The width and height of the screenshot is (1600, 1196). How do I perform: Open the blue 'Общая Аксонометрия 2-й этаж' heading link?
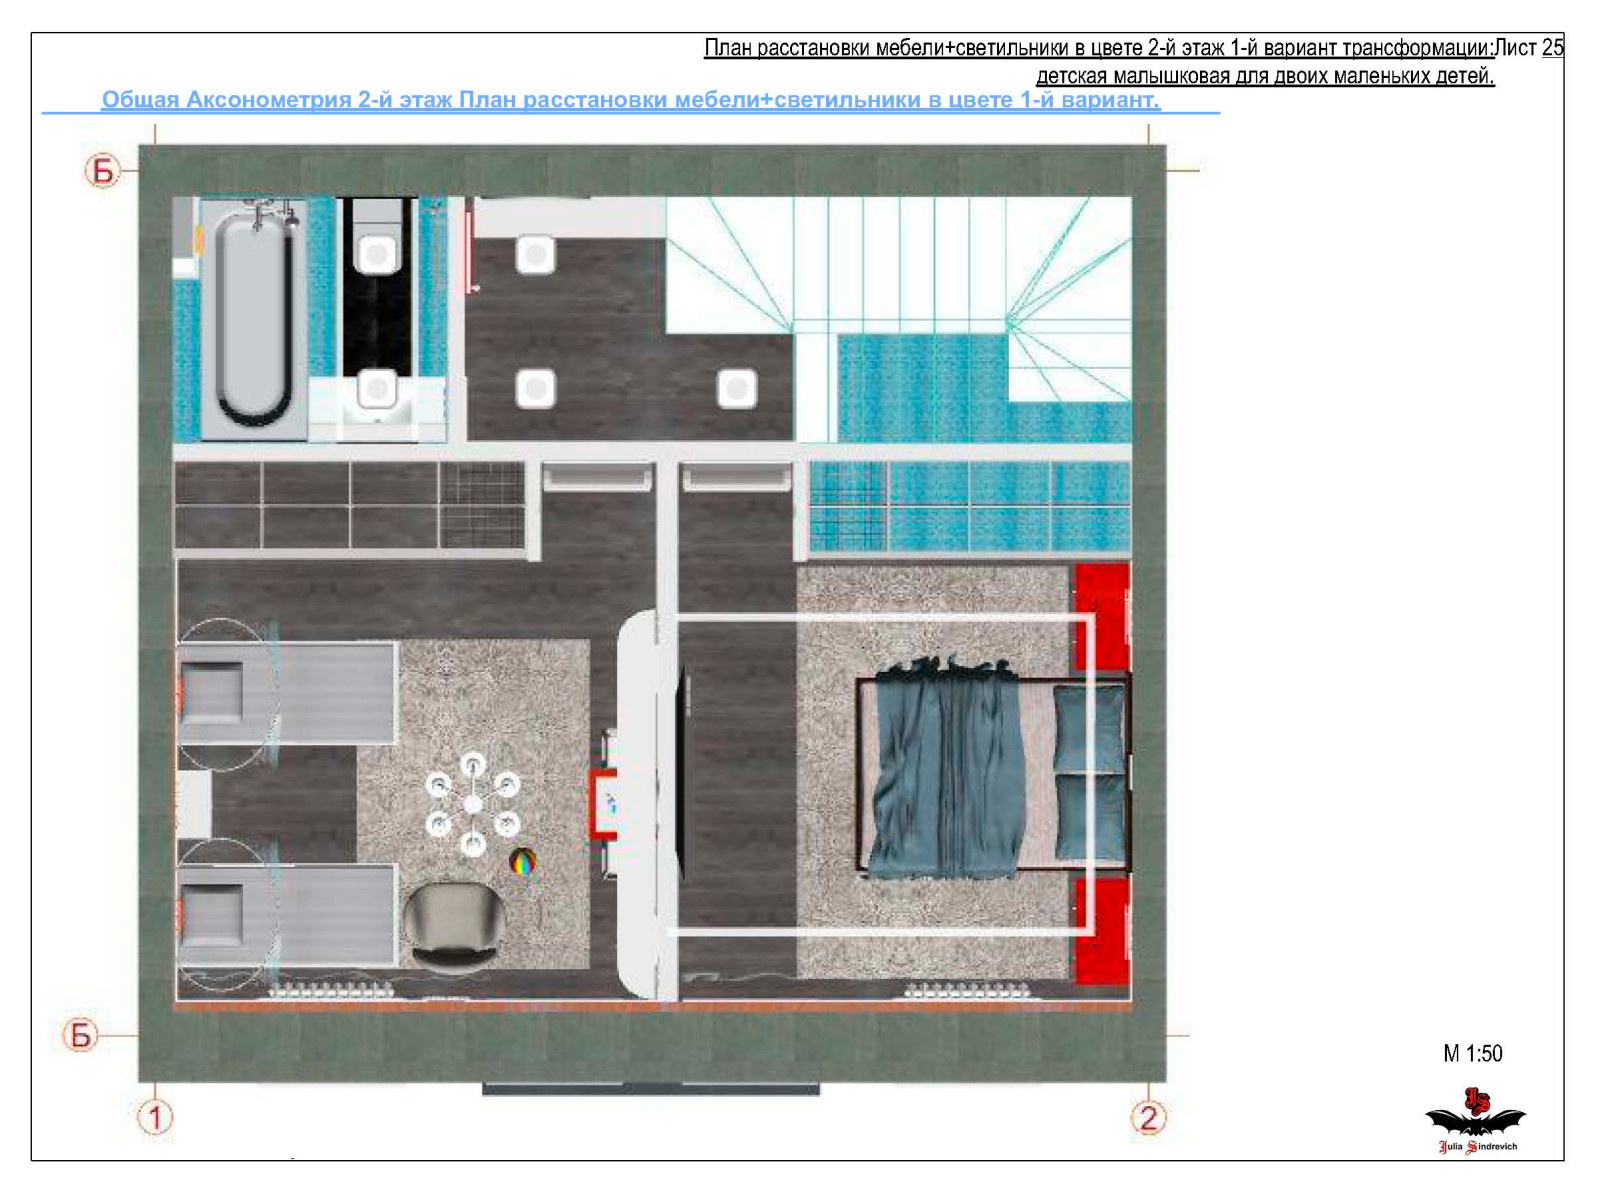click(x=630, y=100)
